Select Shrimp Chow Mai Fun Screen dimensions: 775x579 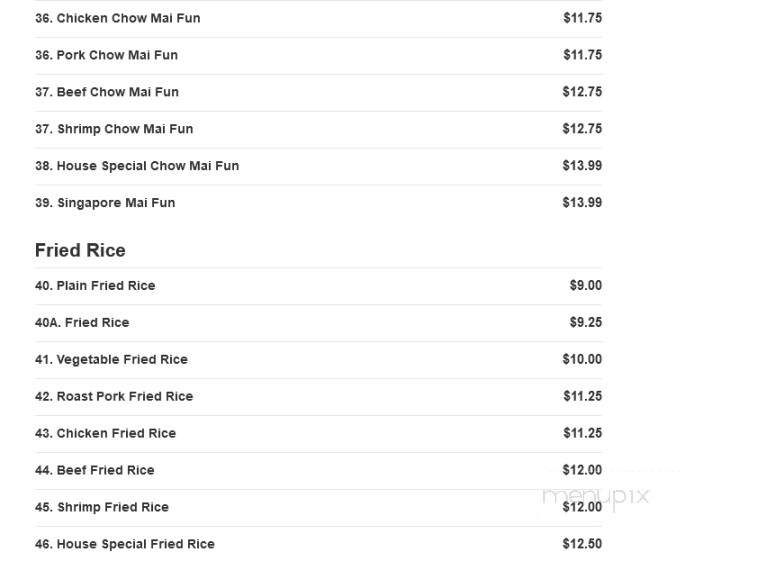(x=318, y=129)
